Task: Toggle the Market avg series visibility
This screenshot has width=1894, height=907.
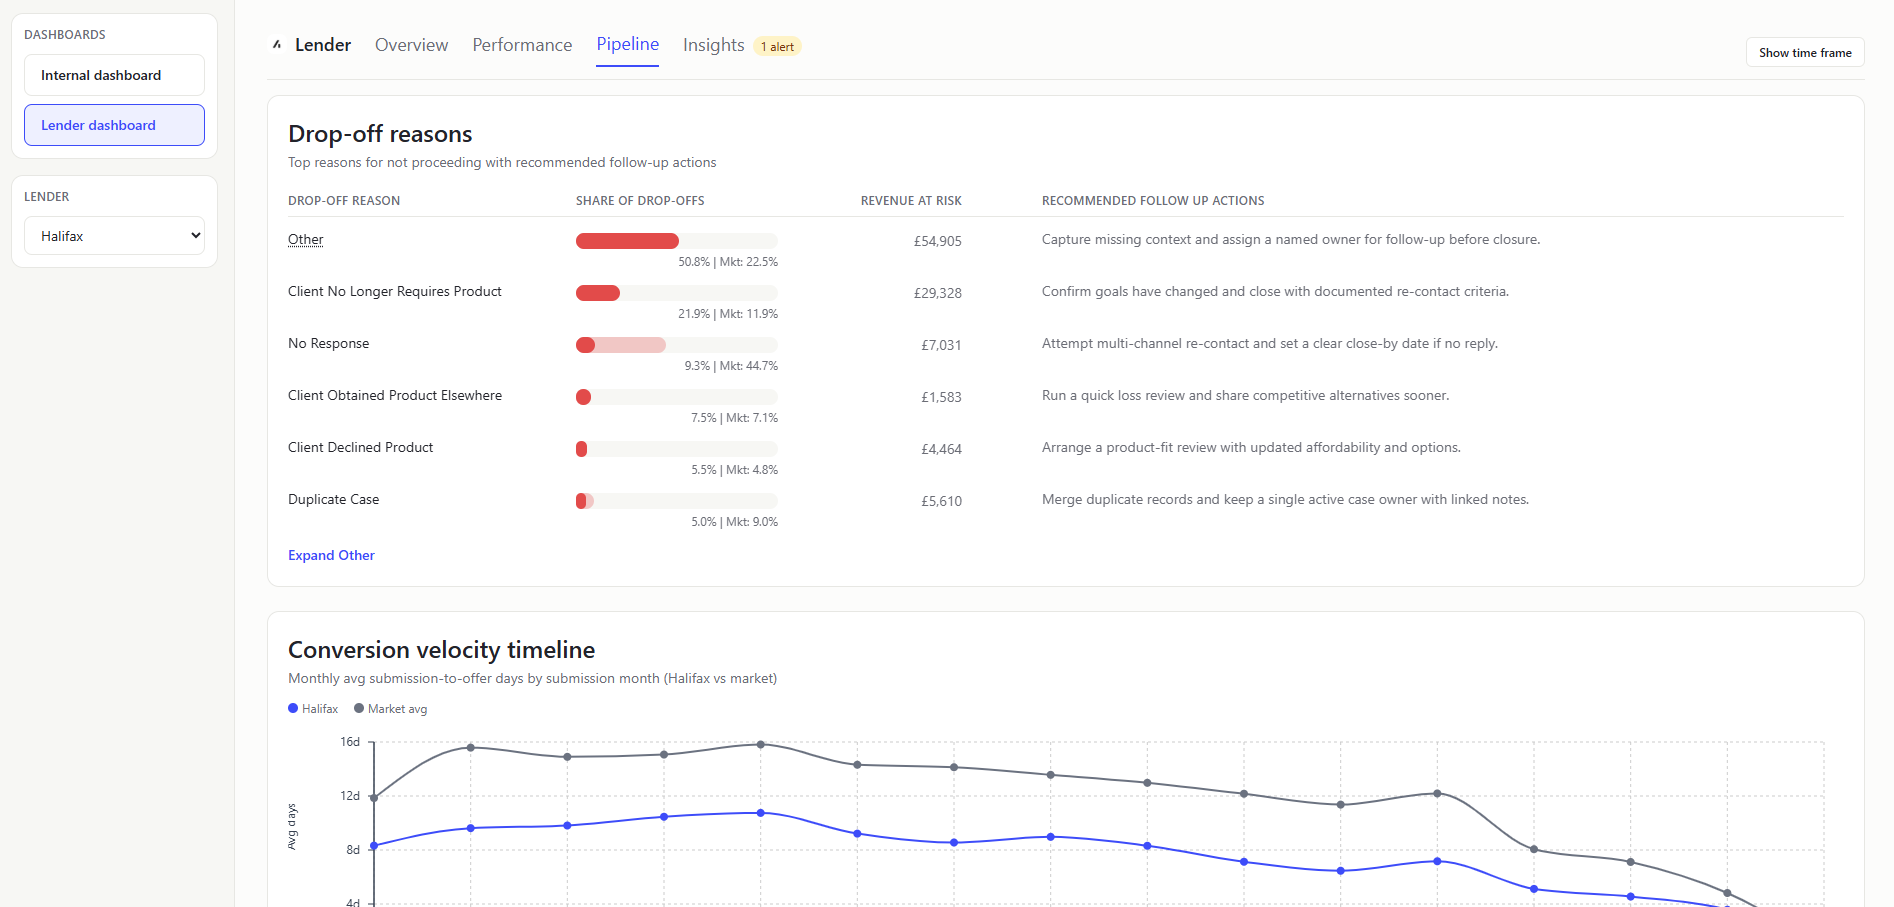Action: click(x=390, y=708)
